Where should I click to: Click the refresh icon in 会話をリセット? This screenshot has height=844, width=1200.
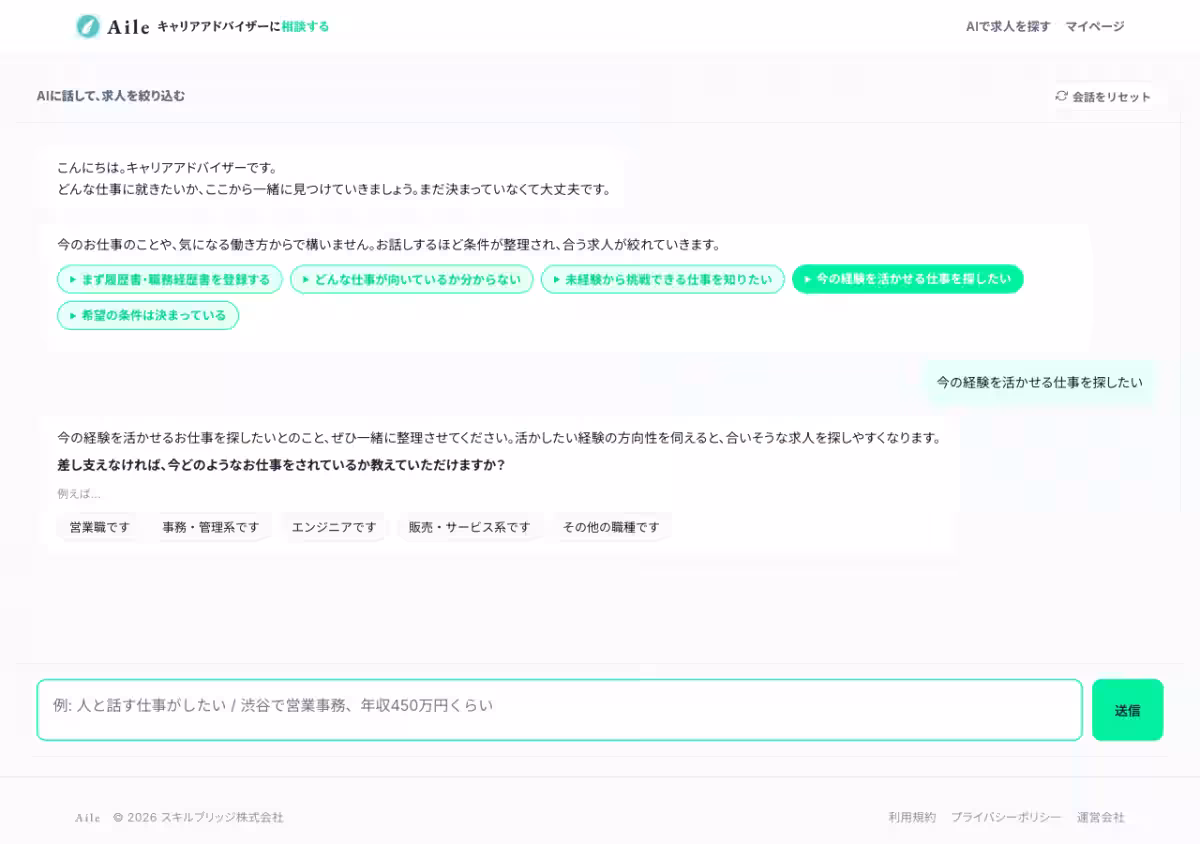tap(1061, 96)
